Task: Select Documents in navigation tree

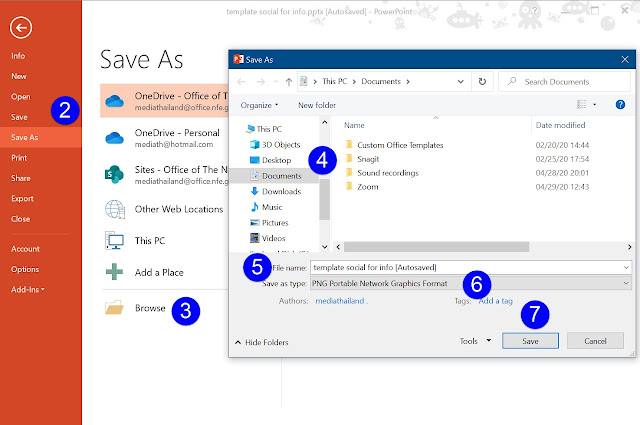Action: click(x=274, y=176)
